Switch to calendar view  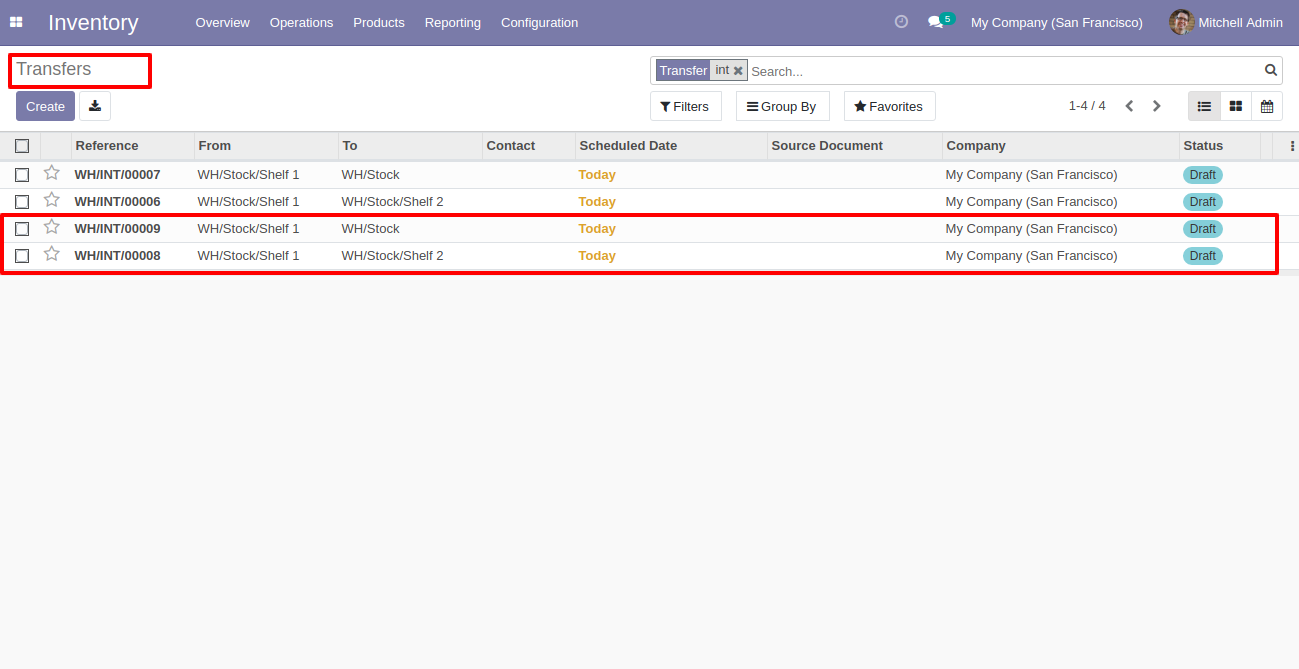pos(1267,106)
